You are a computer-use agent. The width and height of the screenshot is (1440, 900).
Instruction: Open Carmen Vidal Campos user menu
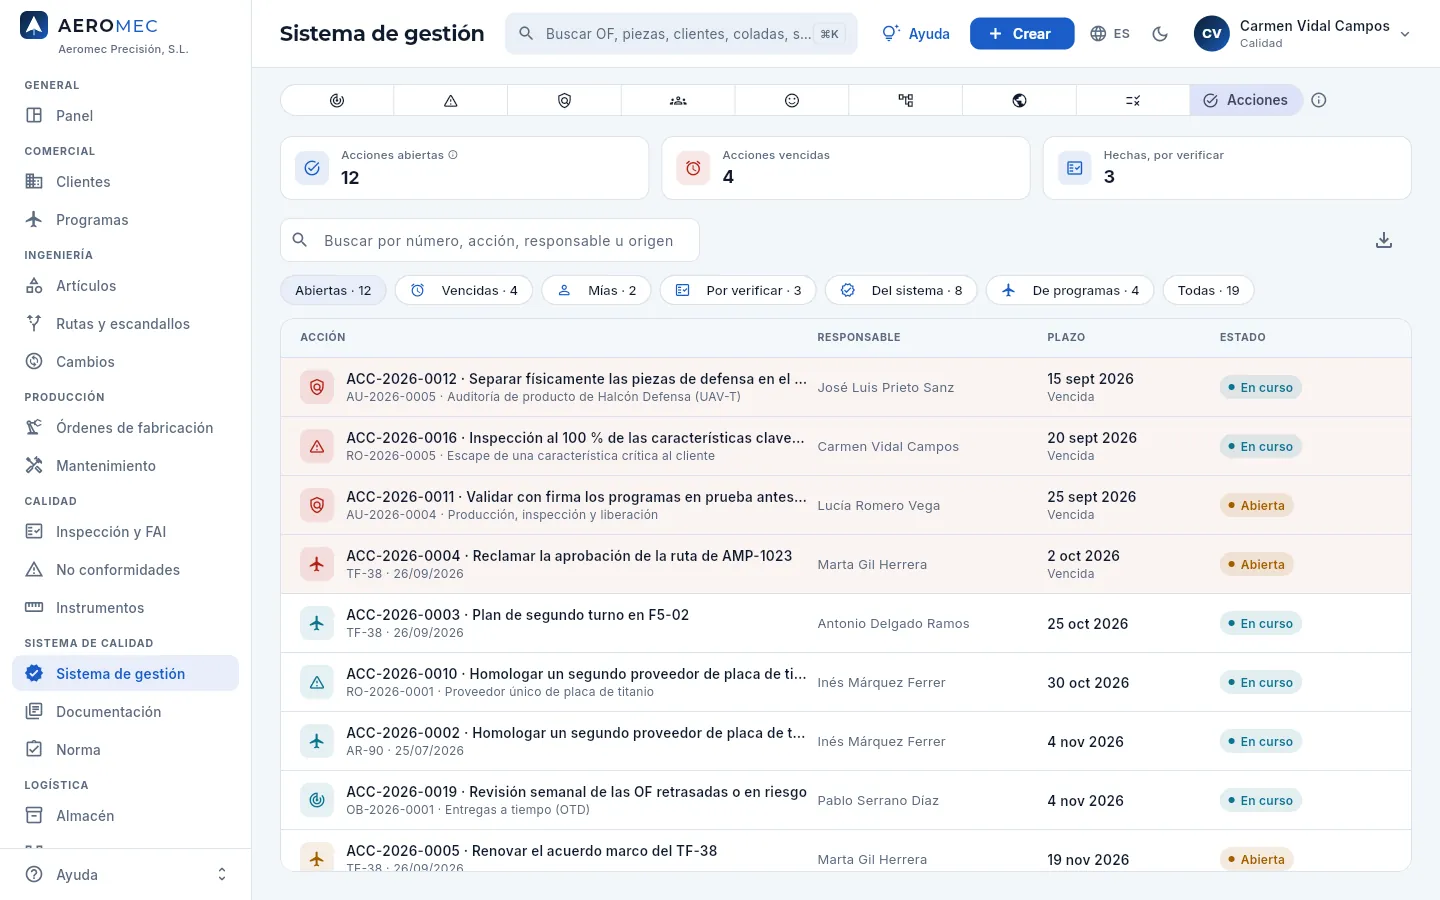coord(1303,34)
